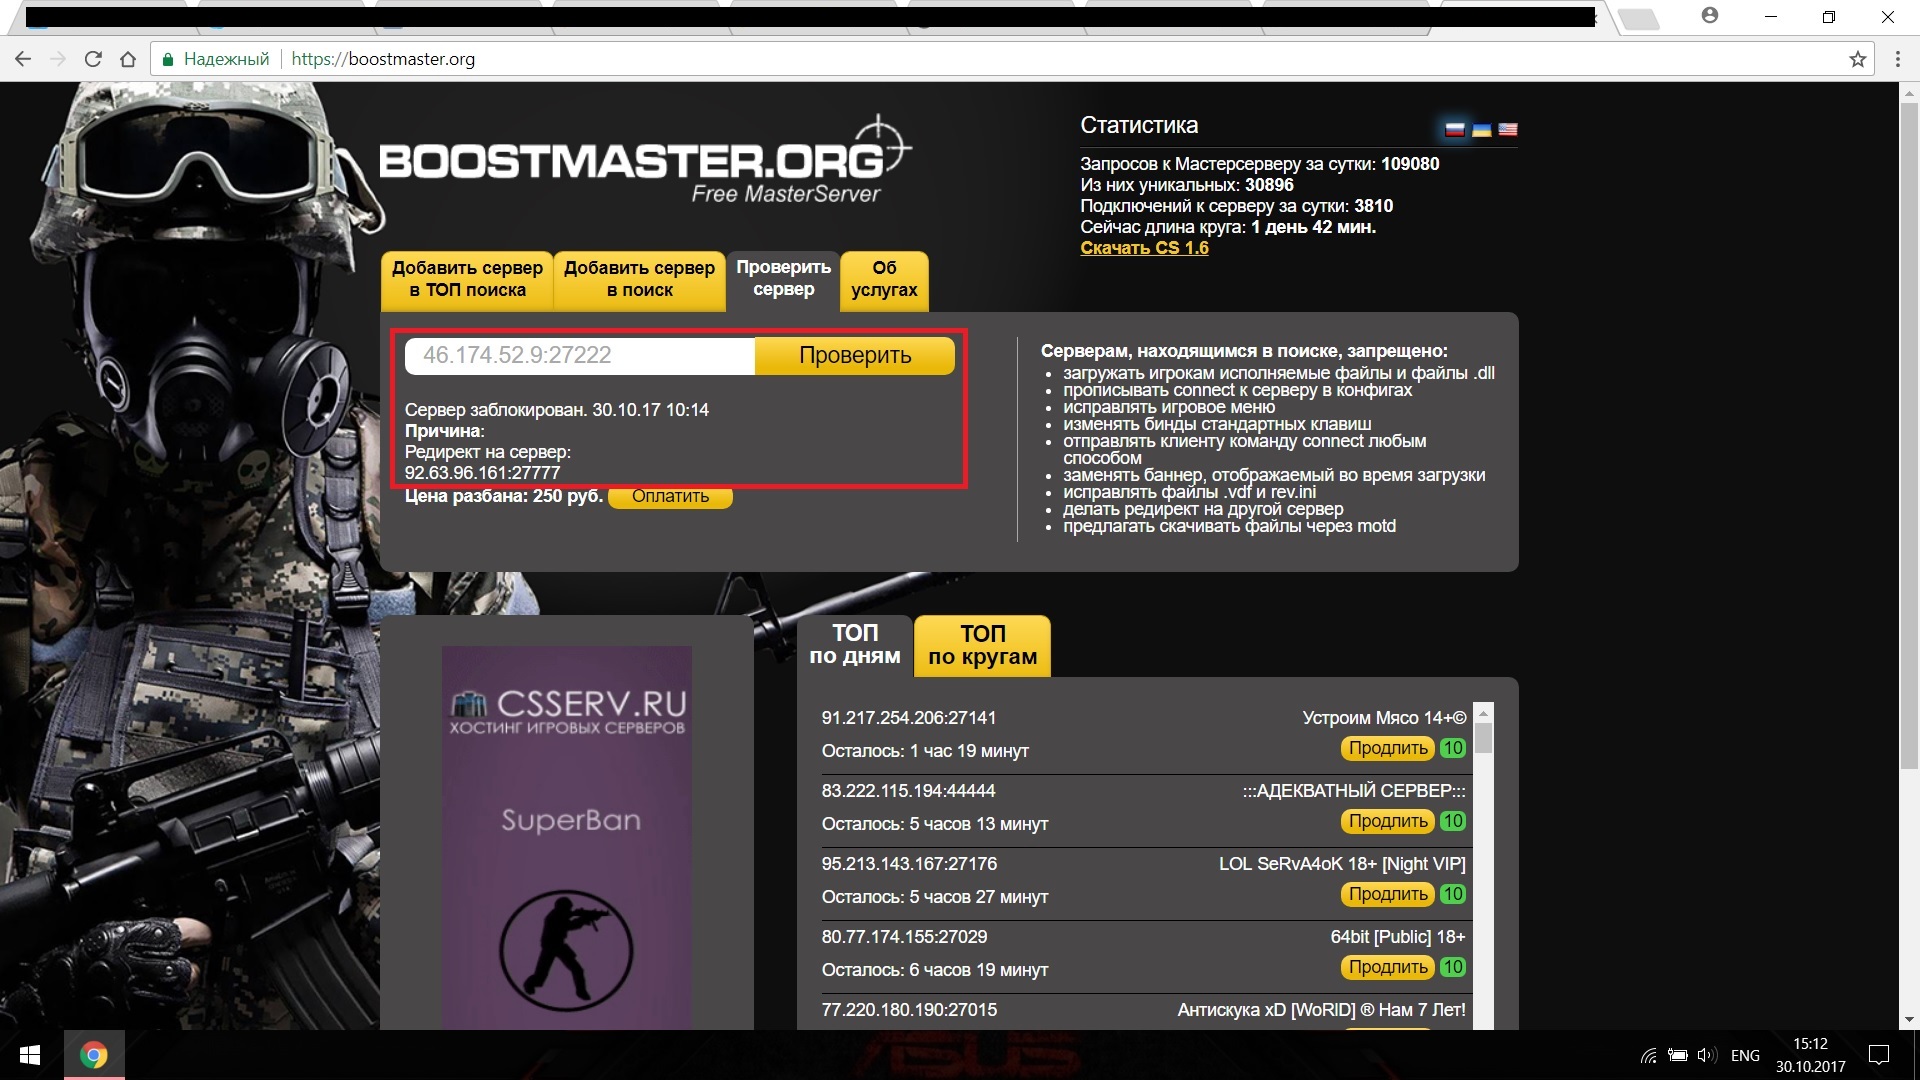
Task: Open the Chrome three-dot menu
Action: pos(1897,59)
